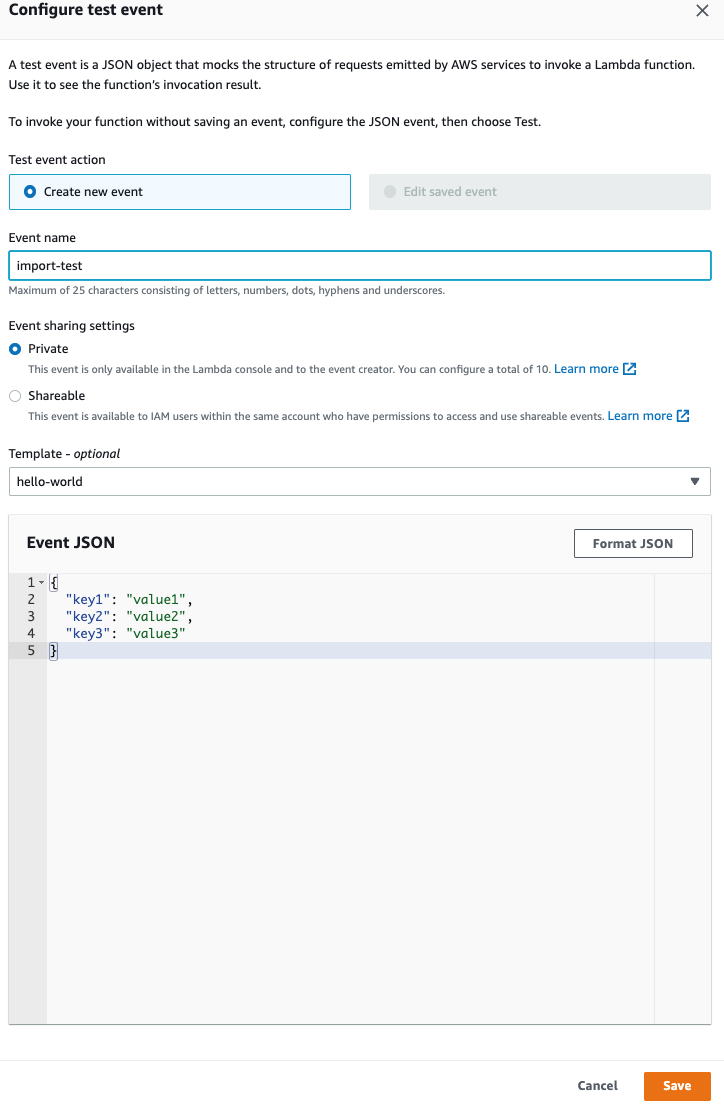Open the hello-world Template dropdown
The image size is (724, 1108).
pos(360,481)
